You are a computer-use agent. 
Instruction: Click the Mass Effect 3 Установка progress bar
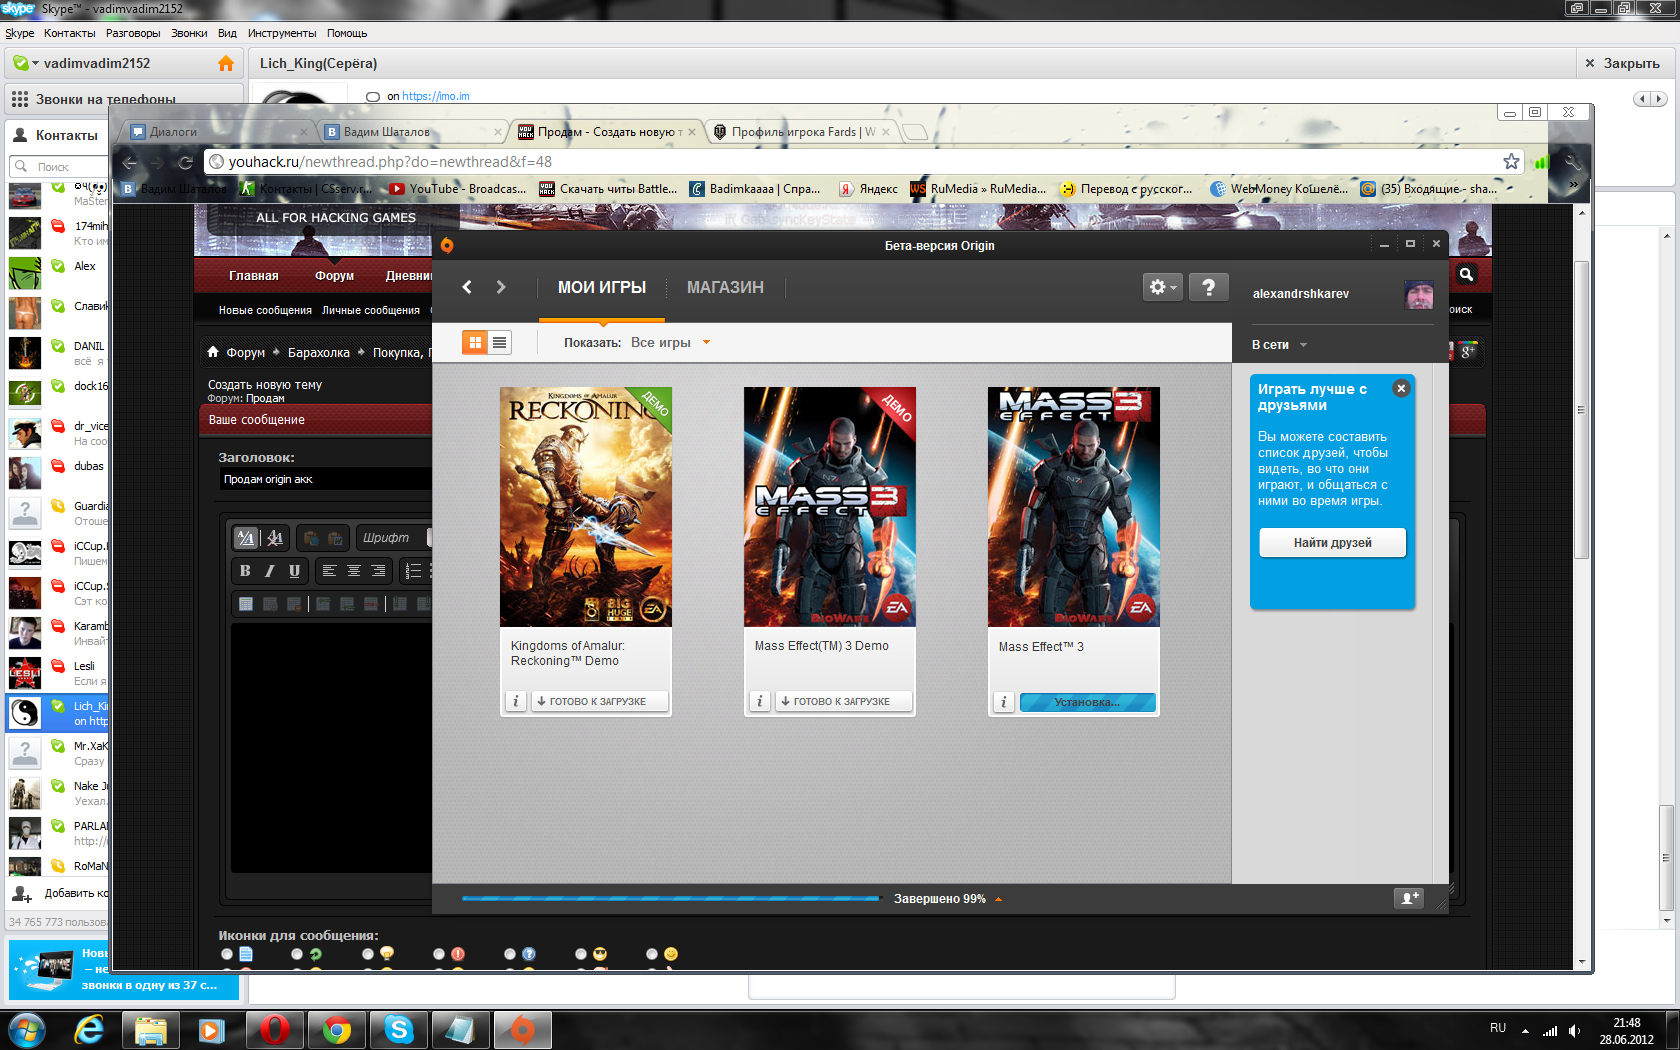[1087, 702]
